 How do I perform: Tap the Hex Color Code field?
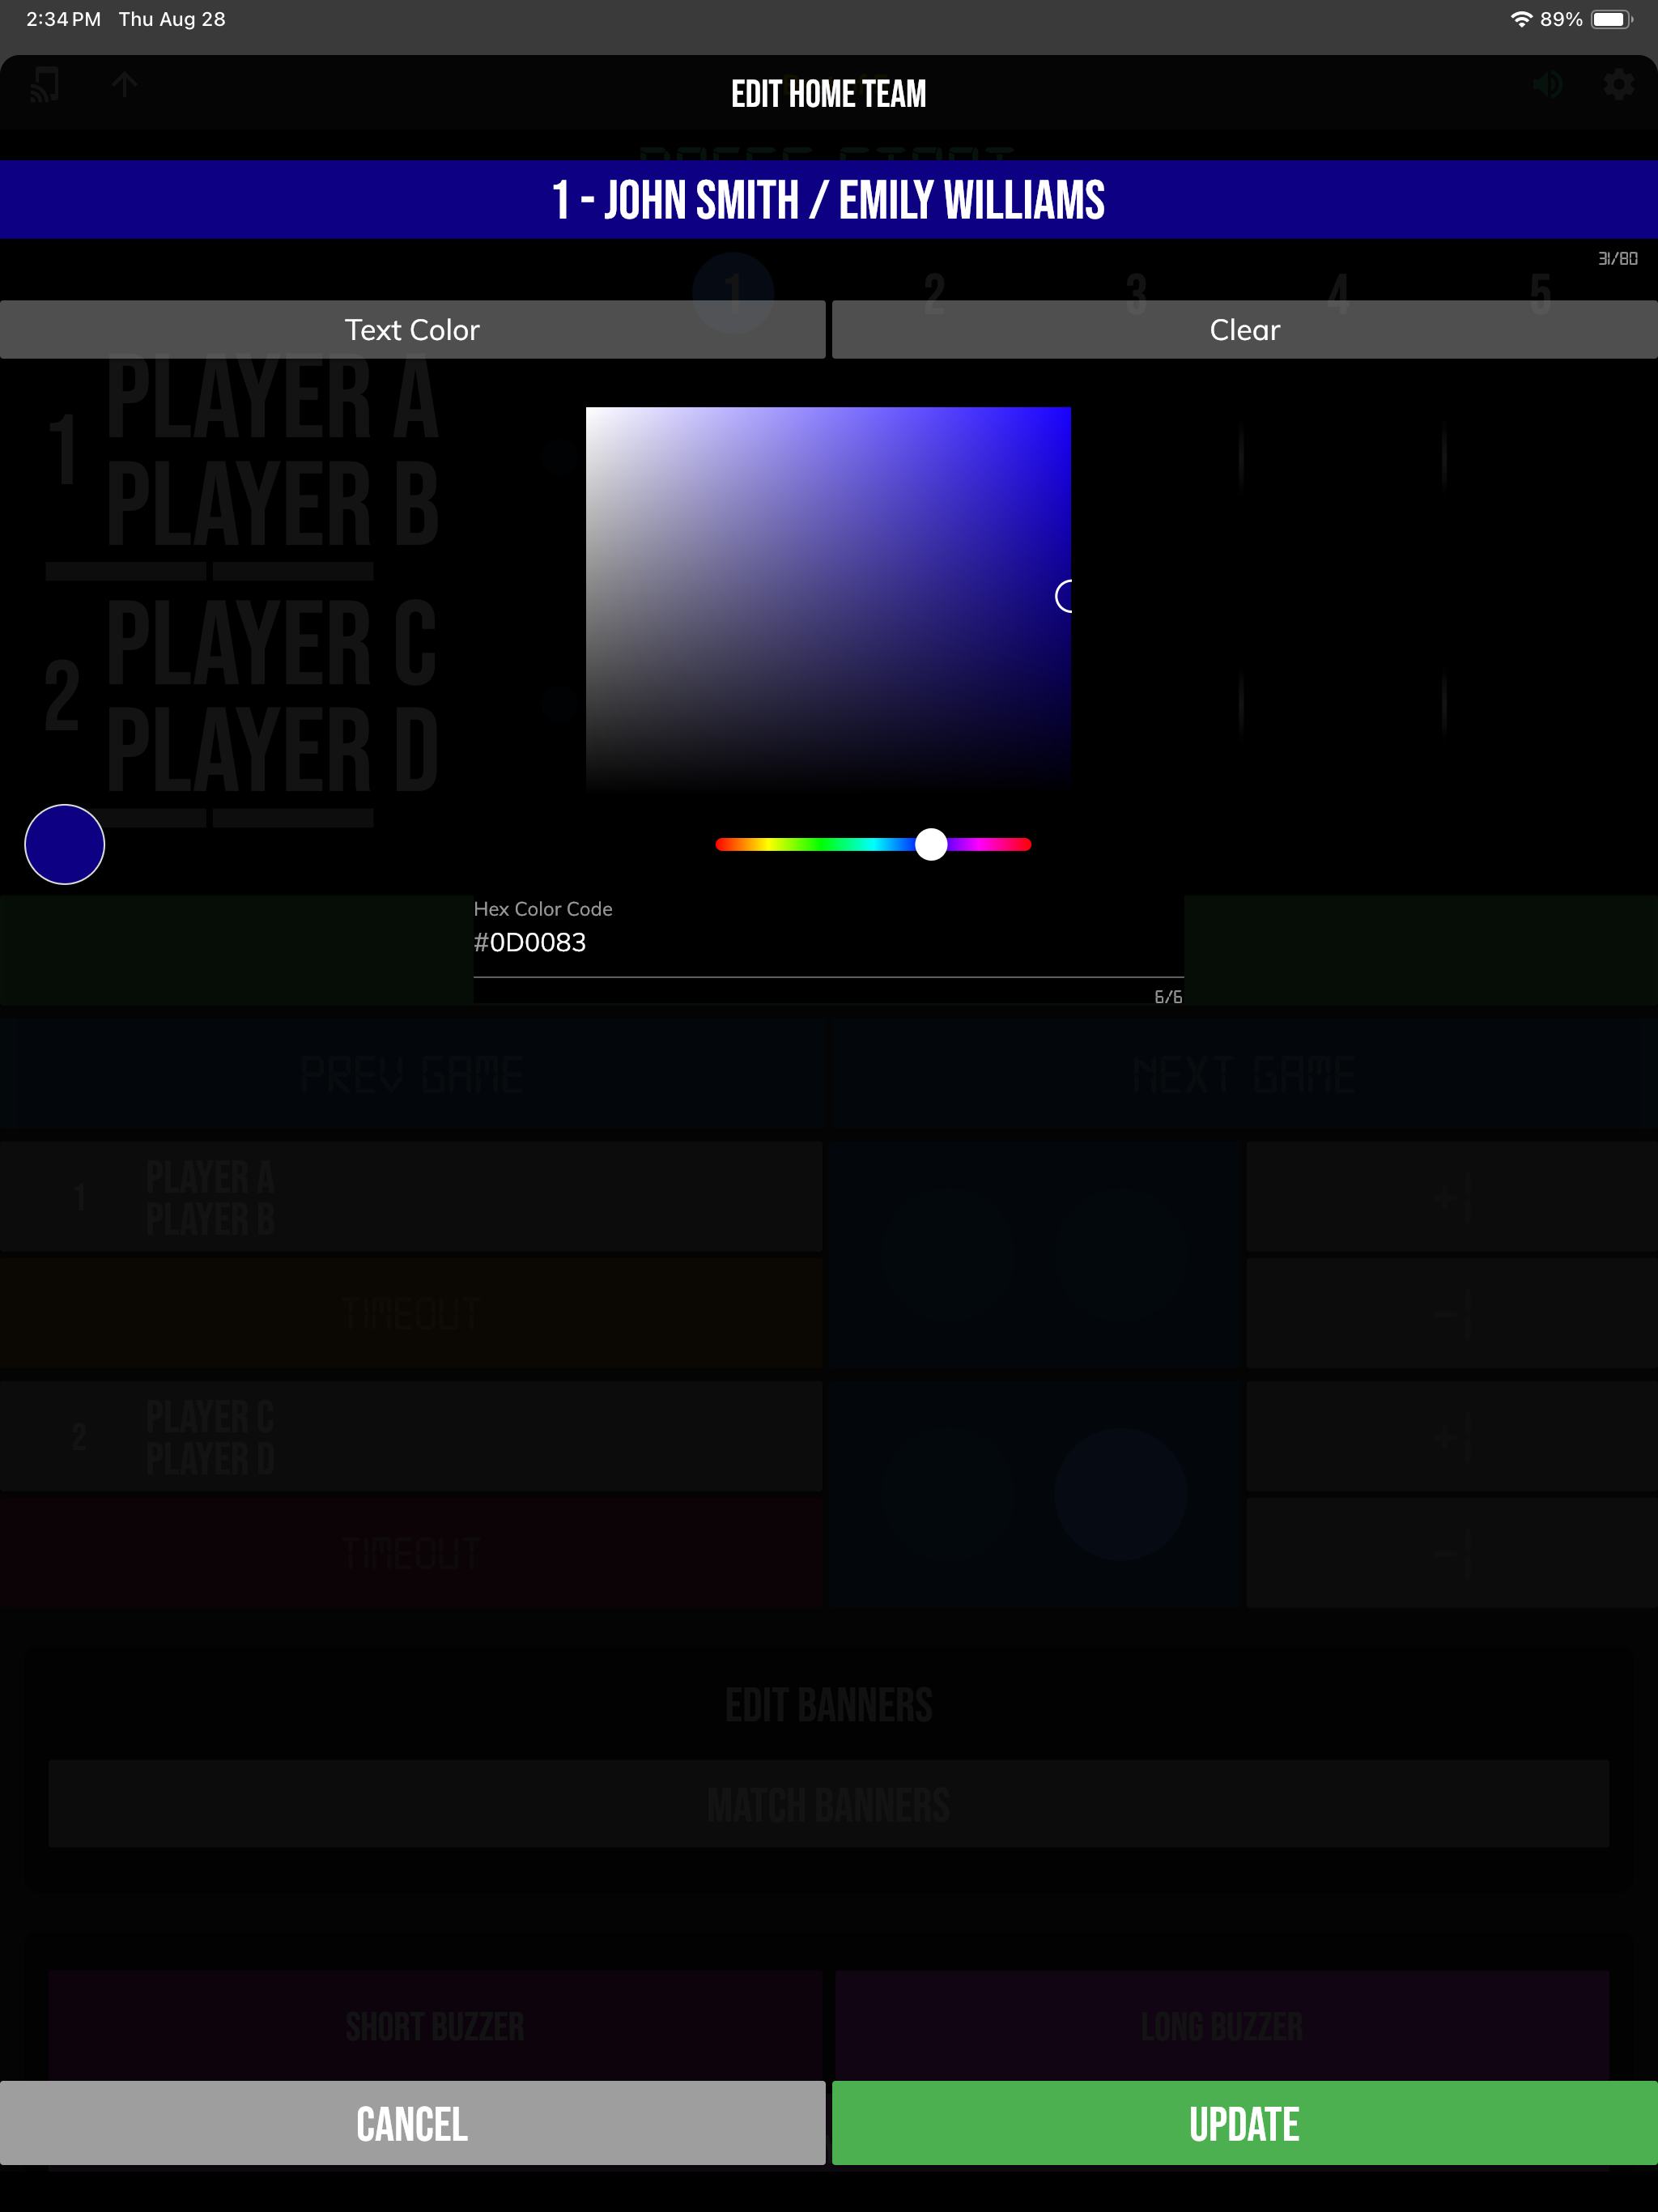tap(828, 942)
